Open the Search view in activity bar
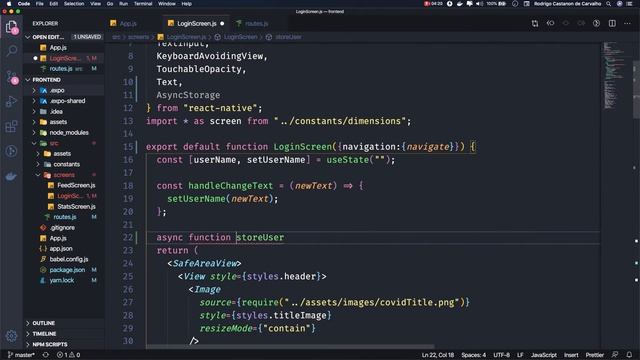The width and height of the screenshot is (640, 360). [x=11, y=51]
